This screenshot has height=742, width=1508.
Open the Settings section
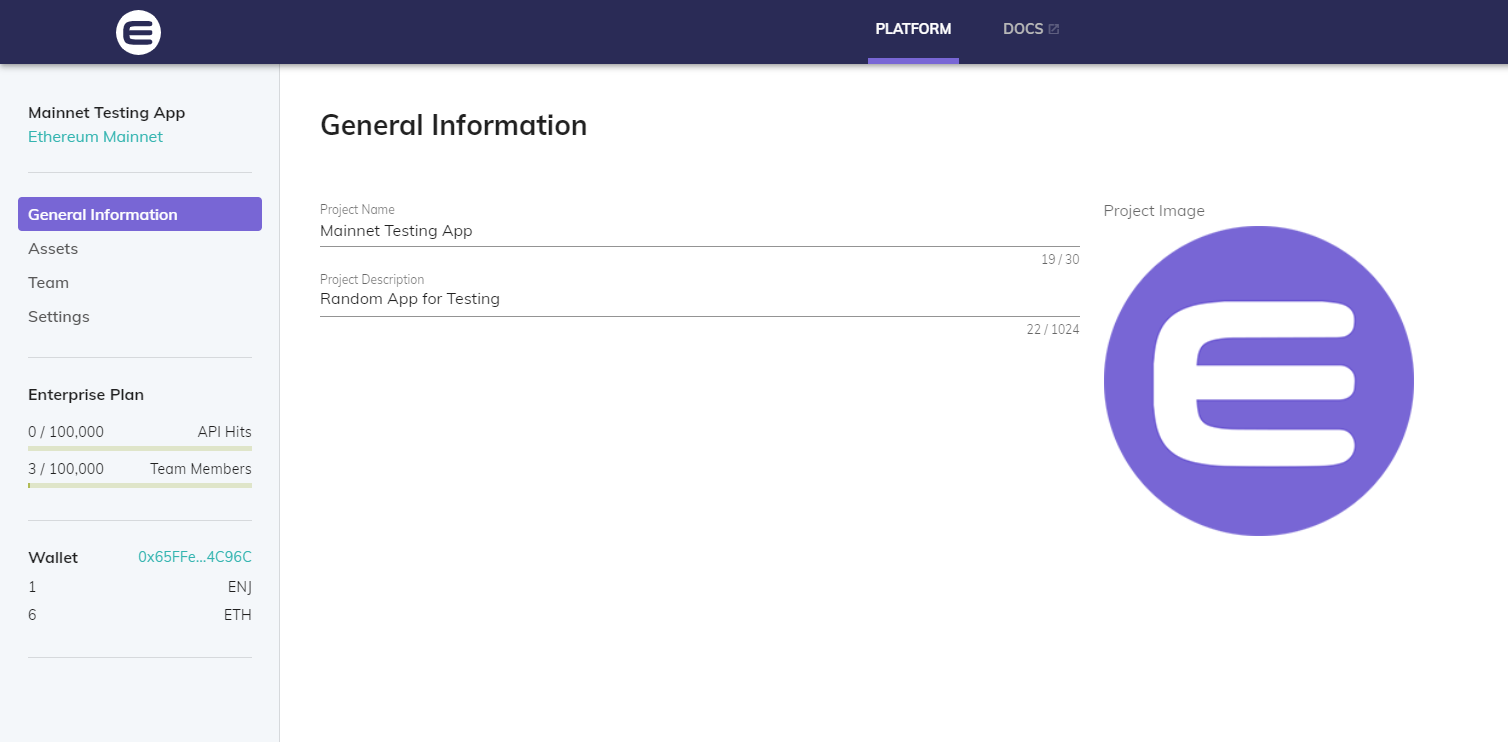(x=59, y=316)
